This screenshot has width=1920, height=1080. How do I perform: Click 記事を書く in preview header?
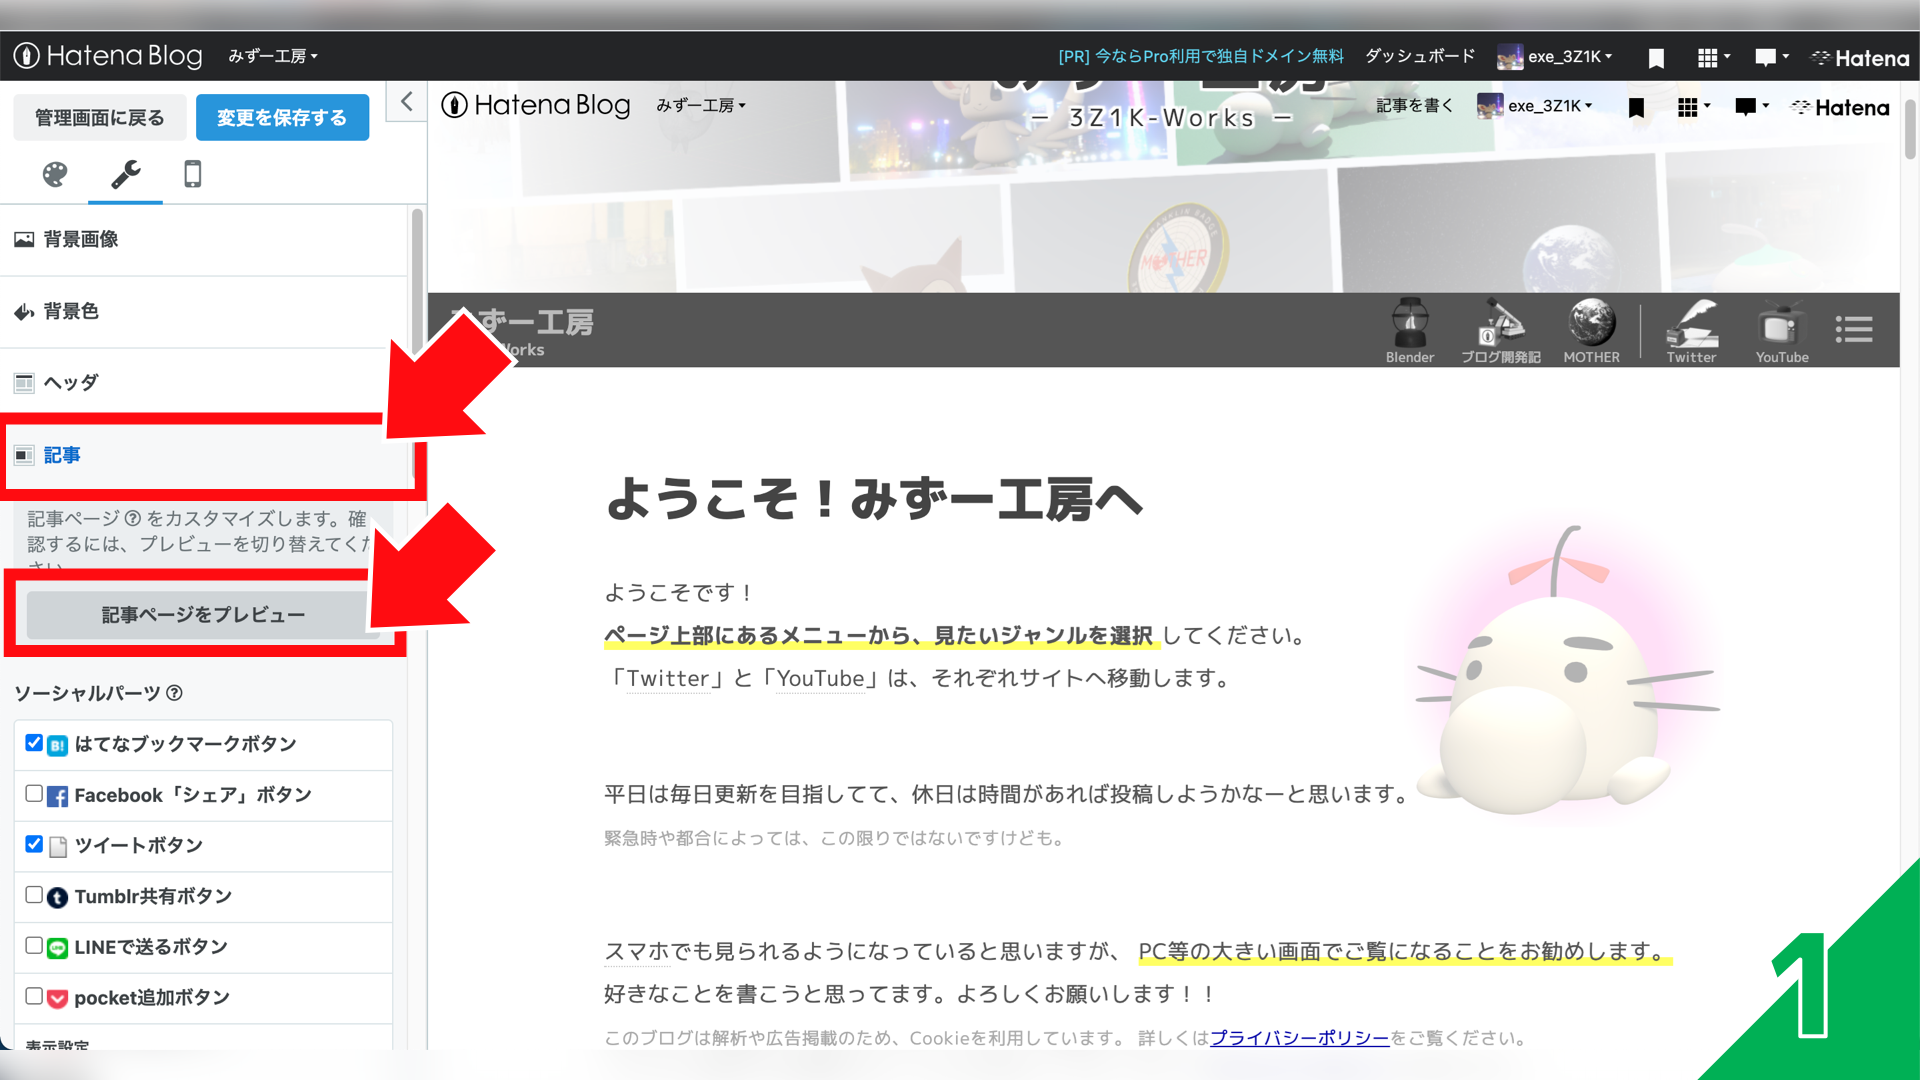pos(1414,105)
